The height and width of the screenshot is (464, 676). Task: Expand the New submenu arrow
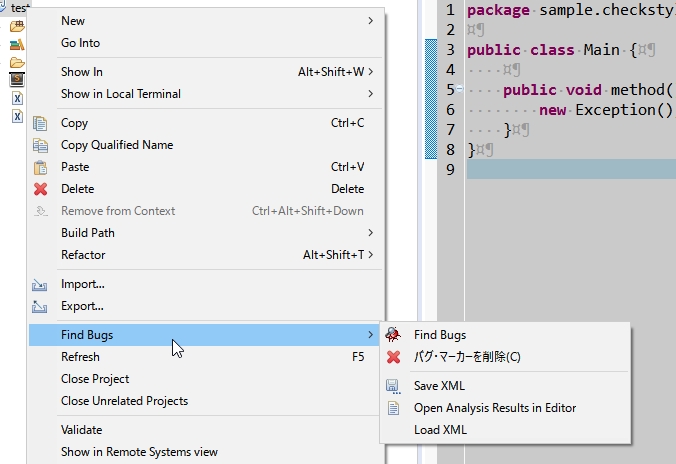tap(370, 21)
